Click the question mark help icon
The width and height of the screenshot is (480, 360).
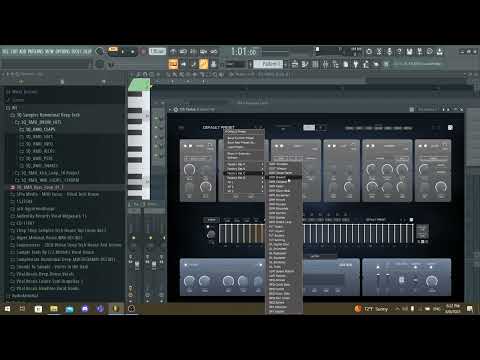click(399, 52)
